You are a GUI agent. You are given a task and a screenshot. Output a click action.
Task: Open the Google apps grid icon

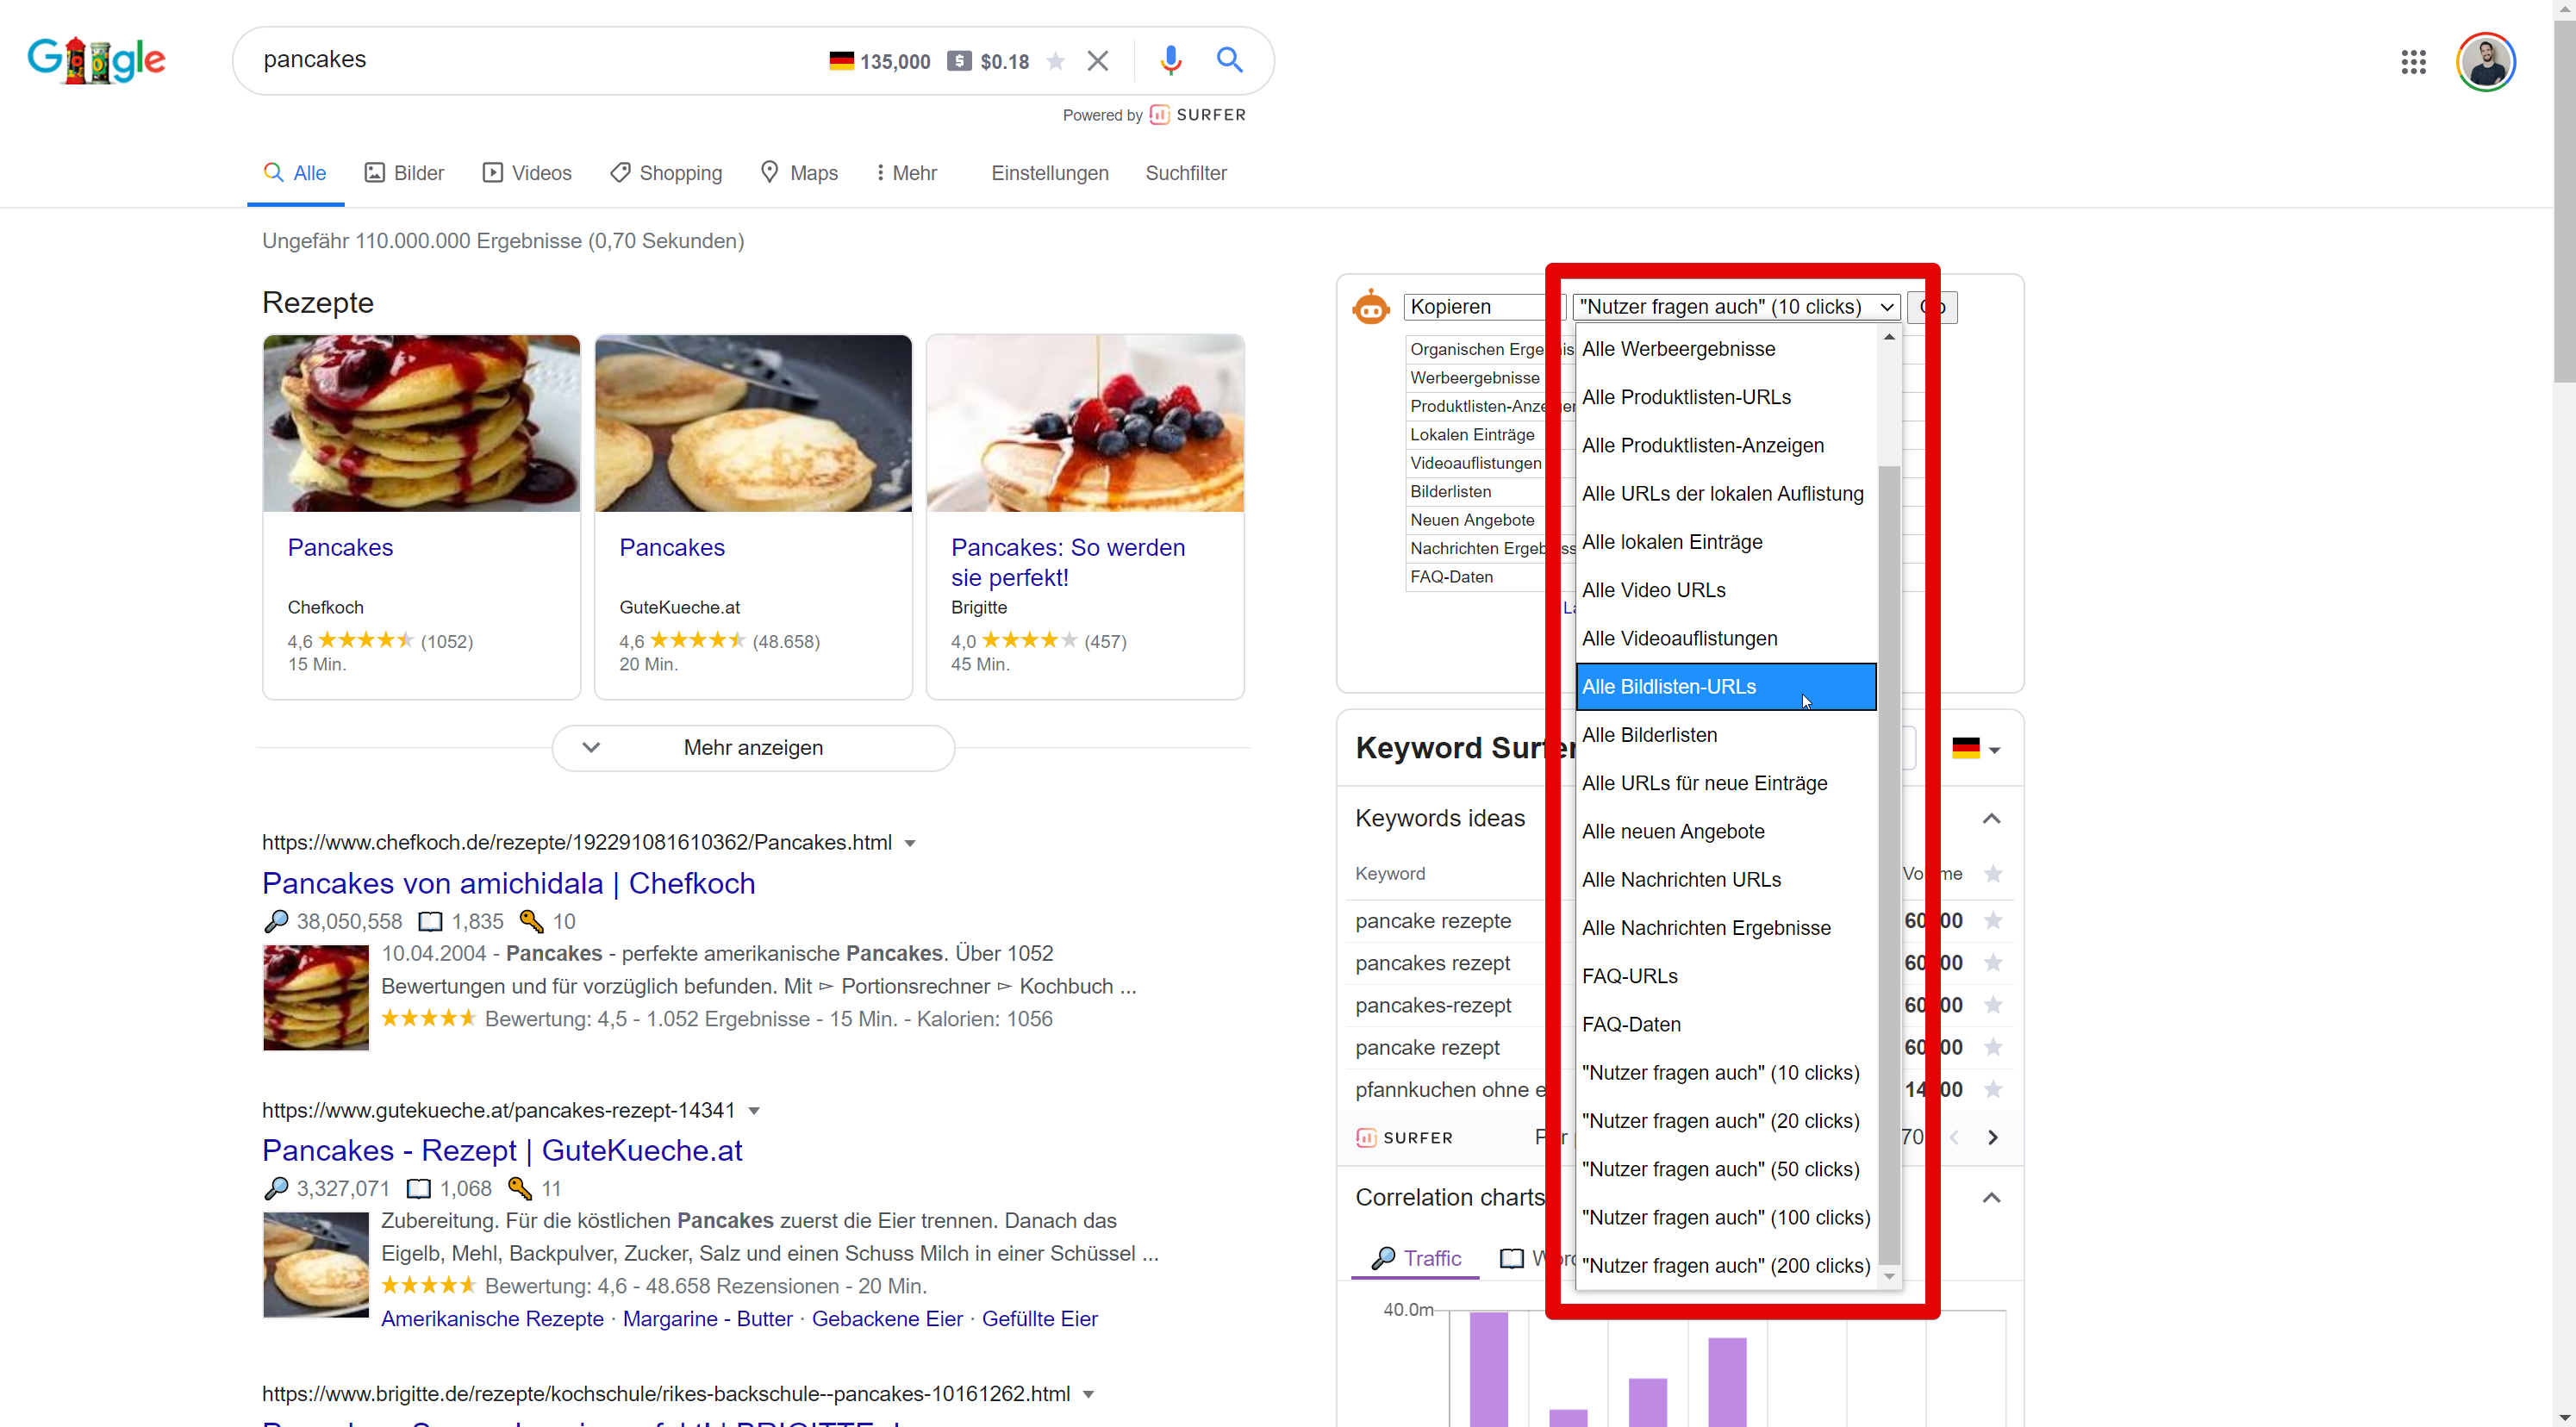click(x=2413, y=62)
